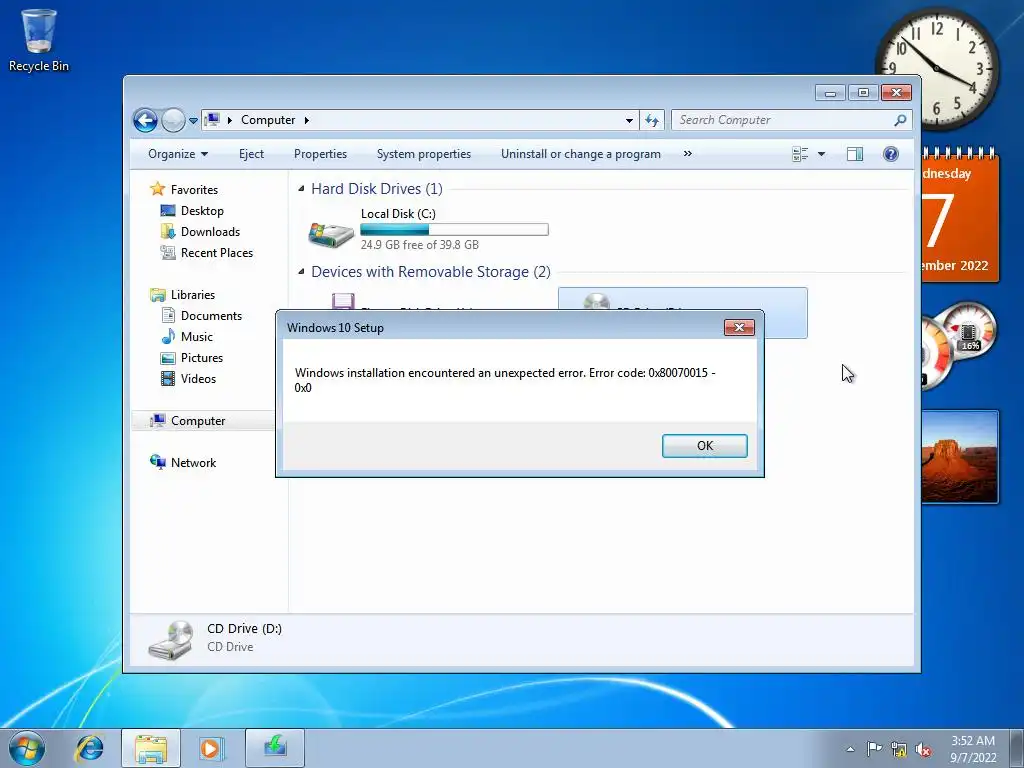The width and height of the screenshot is (1024, 768).
Task: Click the taskbar clock showing 3:52 AM
Action: pos(973,748)
